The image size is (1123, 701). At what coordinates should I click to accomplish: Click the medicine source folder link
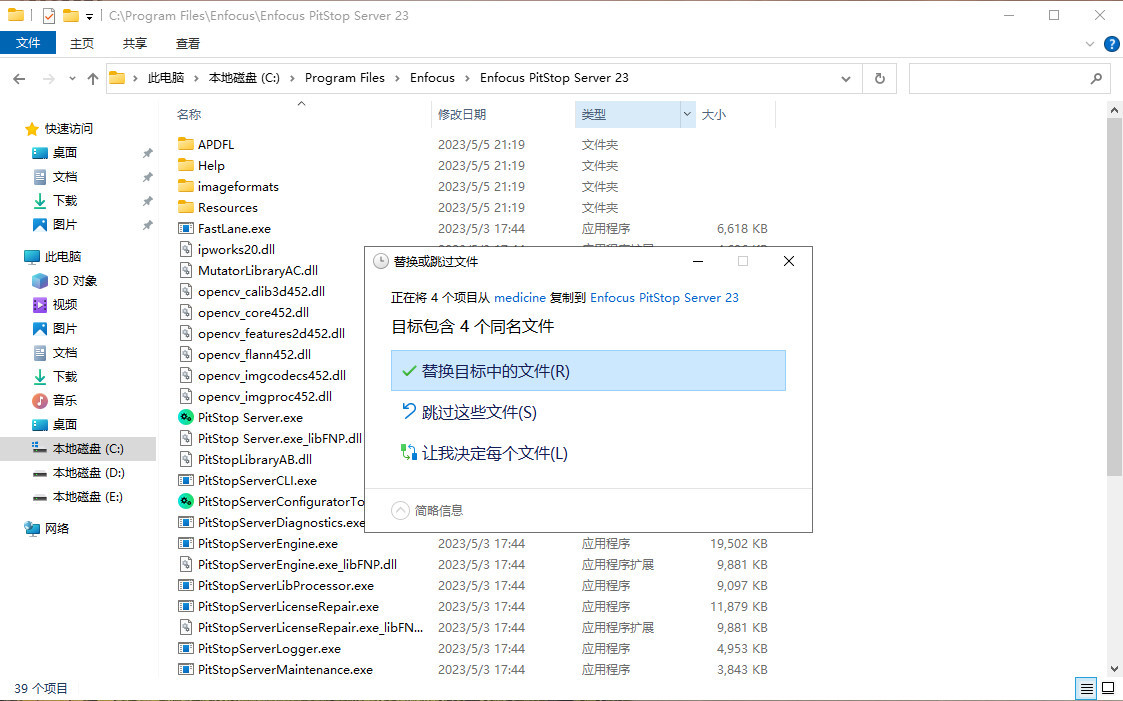click(x=520, y=297)
